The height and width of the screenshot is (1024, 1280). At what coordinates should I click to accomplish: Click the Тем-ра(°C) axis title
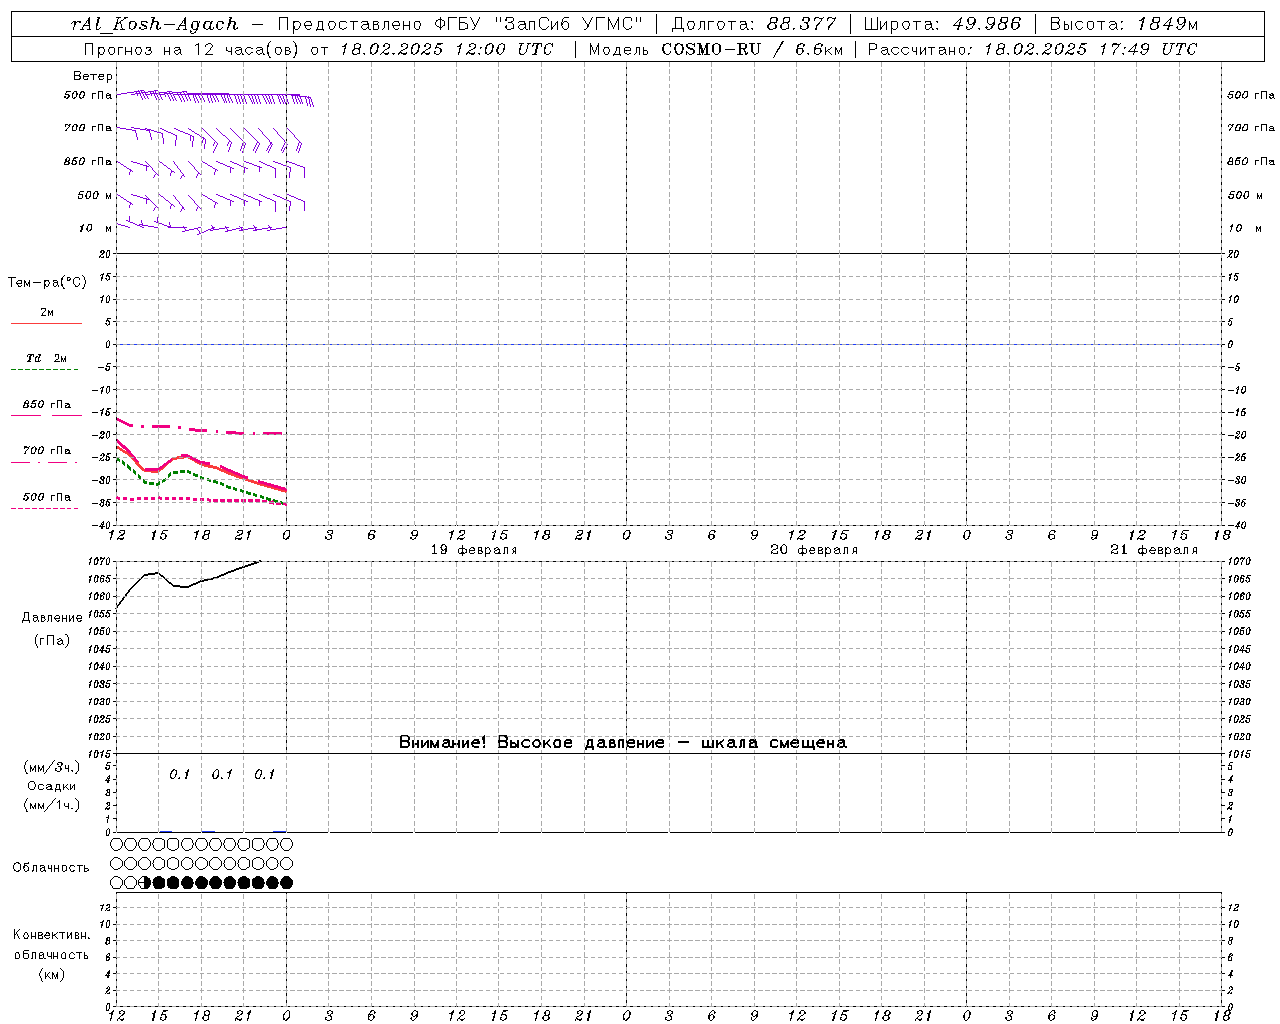click(x=47, y=283)
